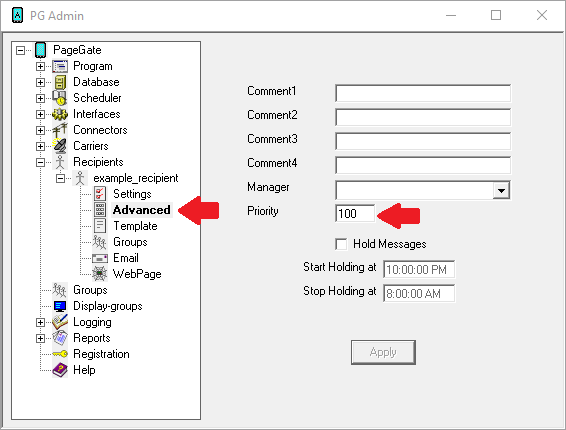Open the Email tree item
Viewport: 566px width, 430px height.
pyautogui.click(x=126, y=258)
